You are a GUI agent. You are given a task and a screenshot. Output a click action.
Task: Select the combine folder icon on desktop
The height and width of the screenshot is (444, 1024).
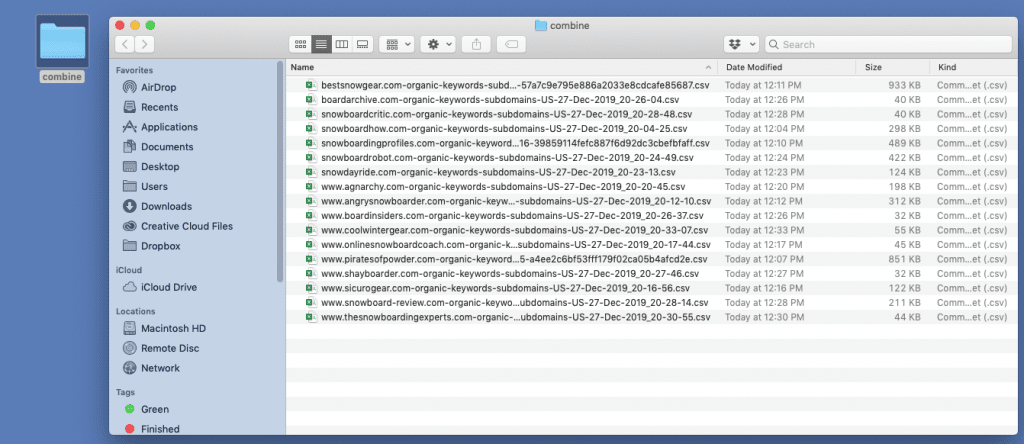tap(62, 41)
